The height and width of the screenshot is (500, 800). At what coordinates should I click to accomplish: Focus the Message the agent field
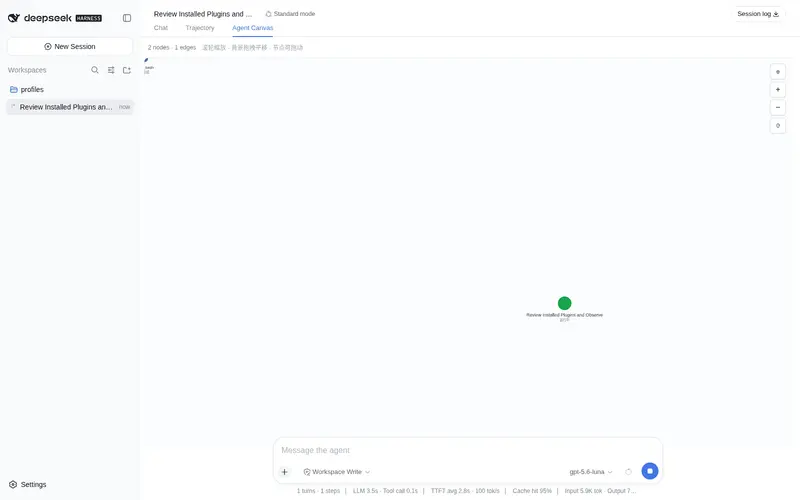point(467,450)
